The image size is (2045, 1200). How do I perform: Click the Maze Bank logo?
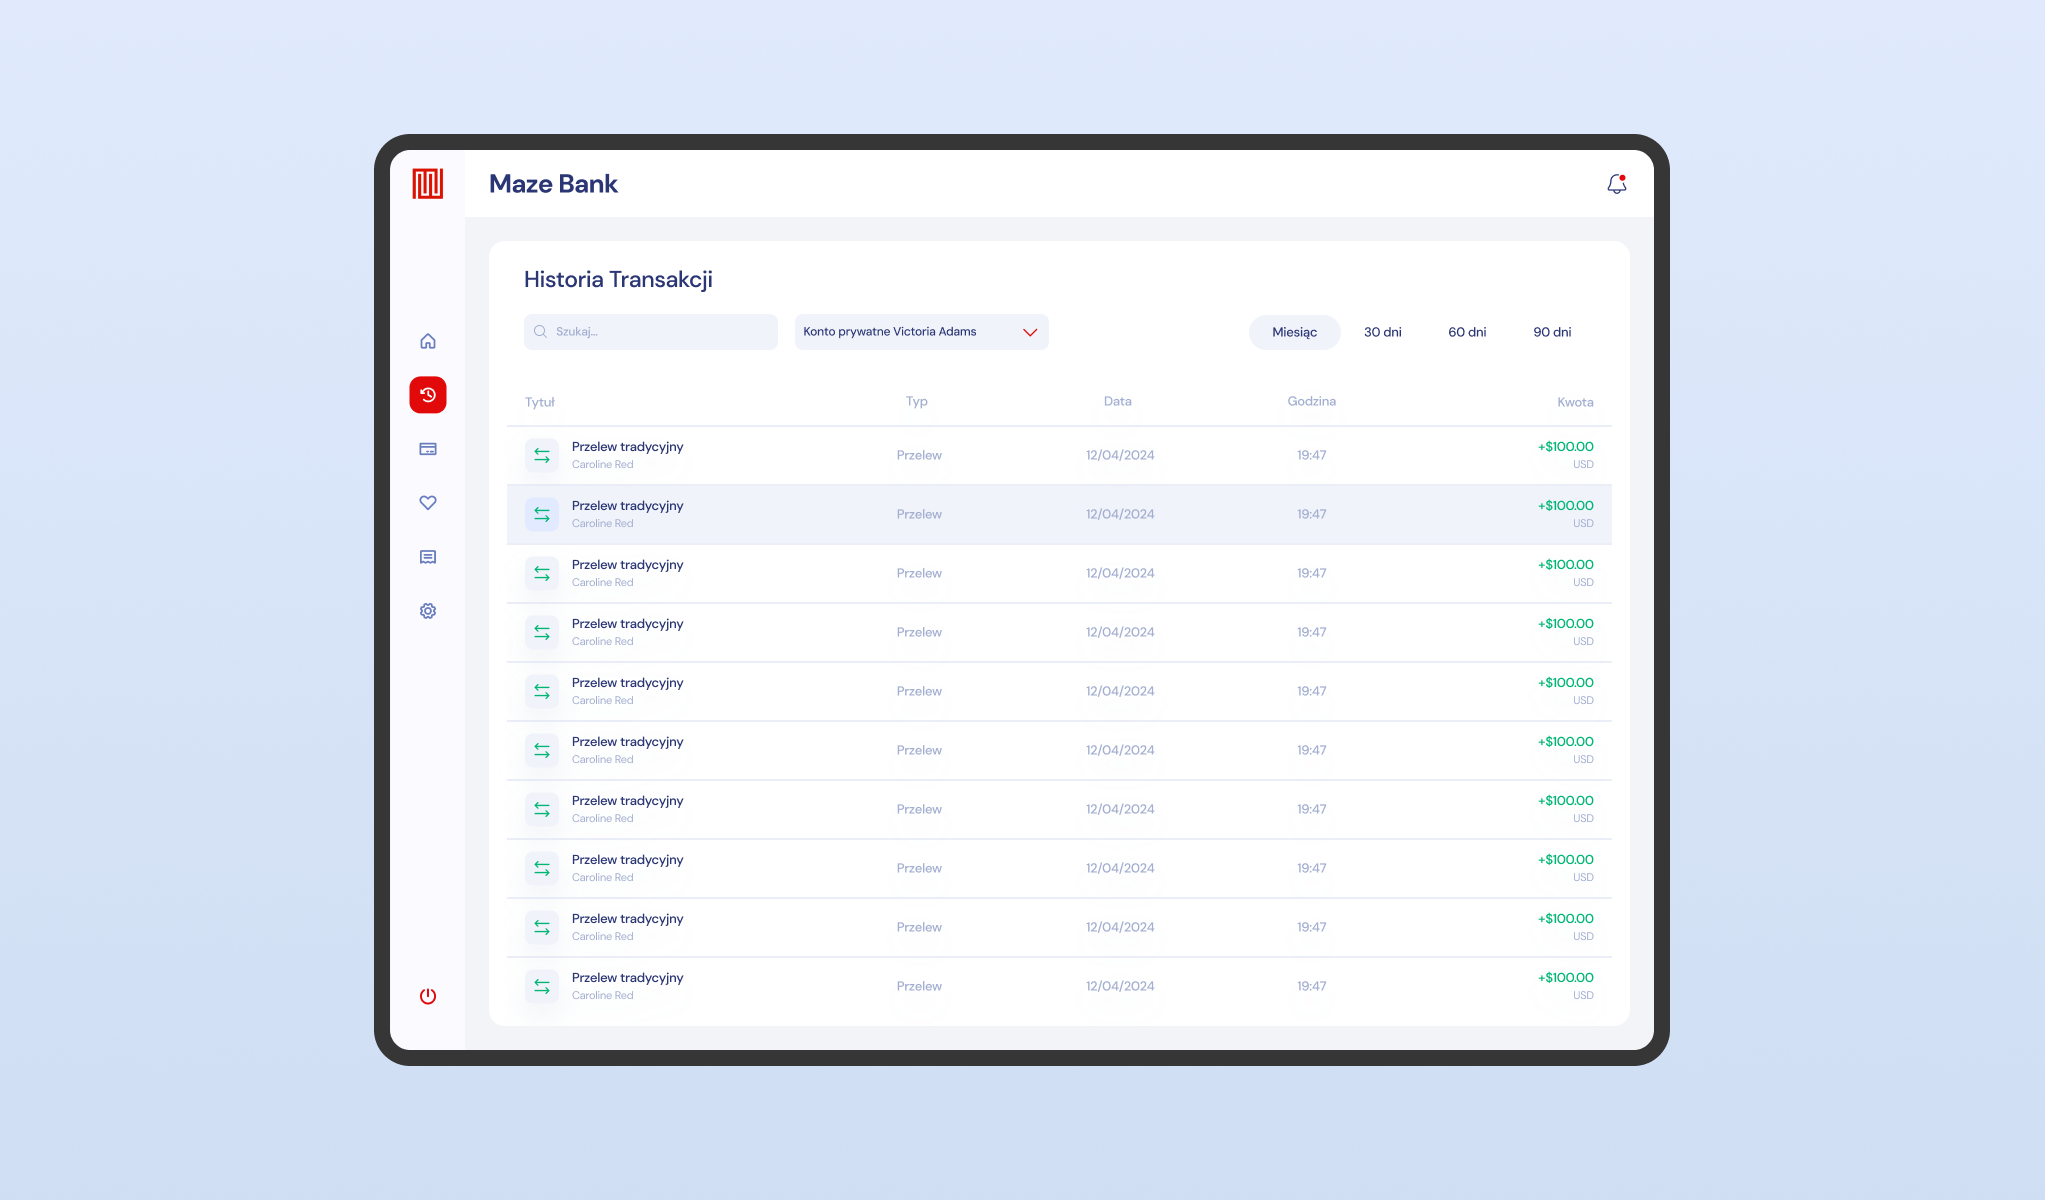coord(428,183)
